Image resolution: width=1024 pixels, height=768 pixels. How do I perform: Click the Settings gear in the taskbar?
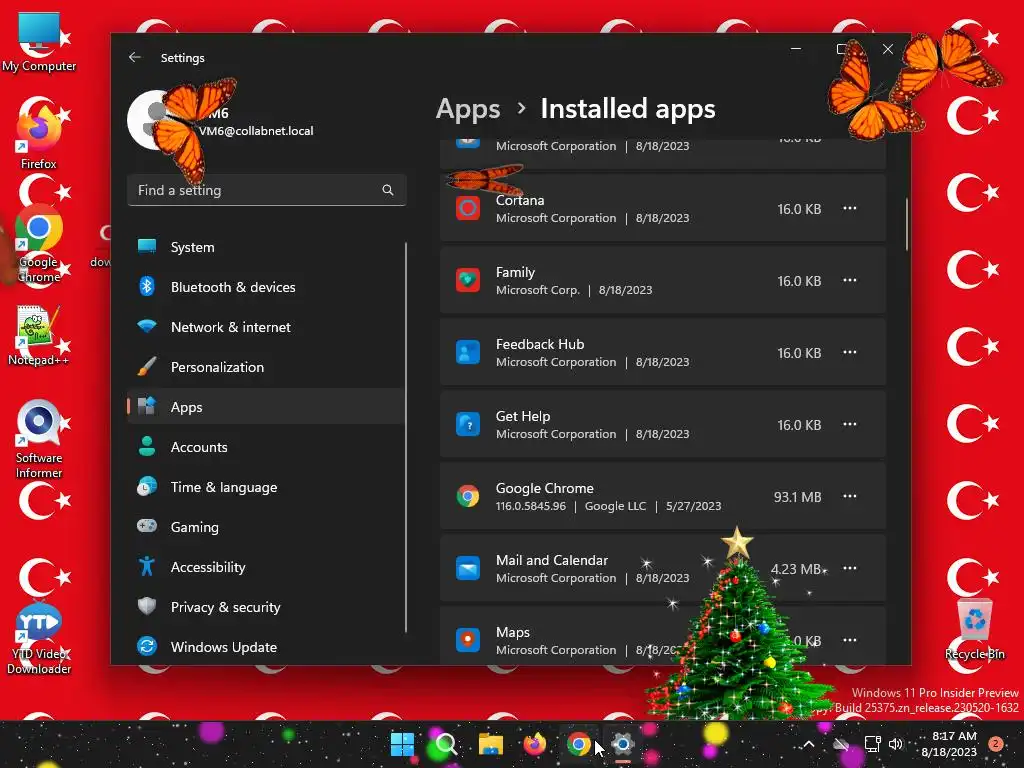coord(623,744)
